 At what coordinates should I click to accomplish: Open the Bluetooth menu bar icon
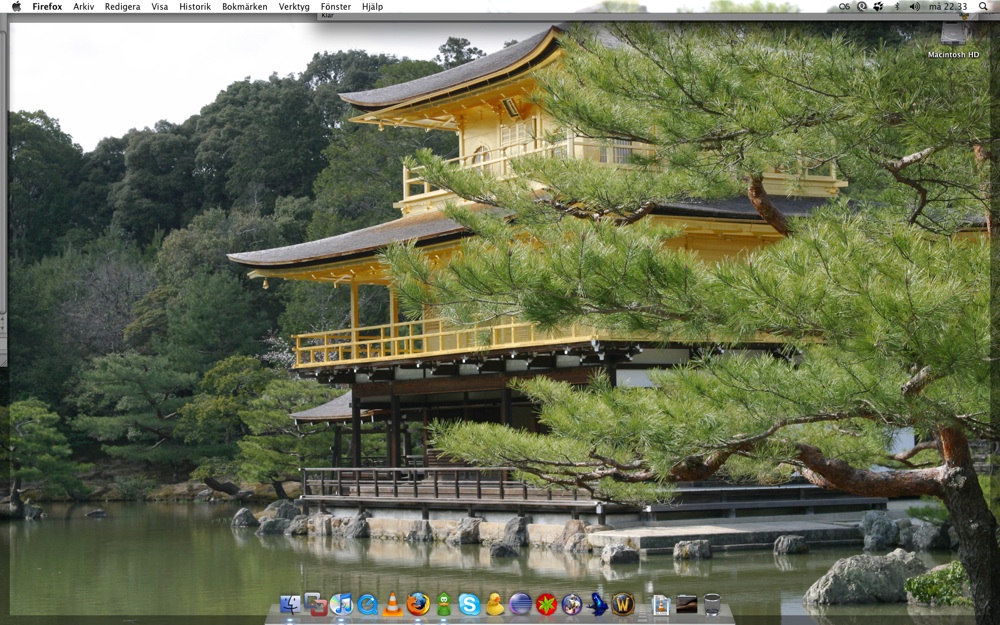(x=897, y=6)
